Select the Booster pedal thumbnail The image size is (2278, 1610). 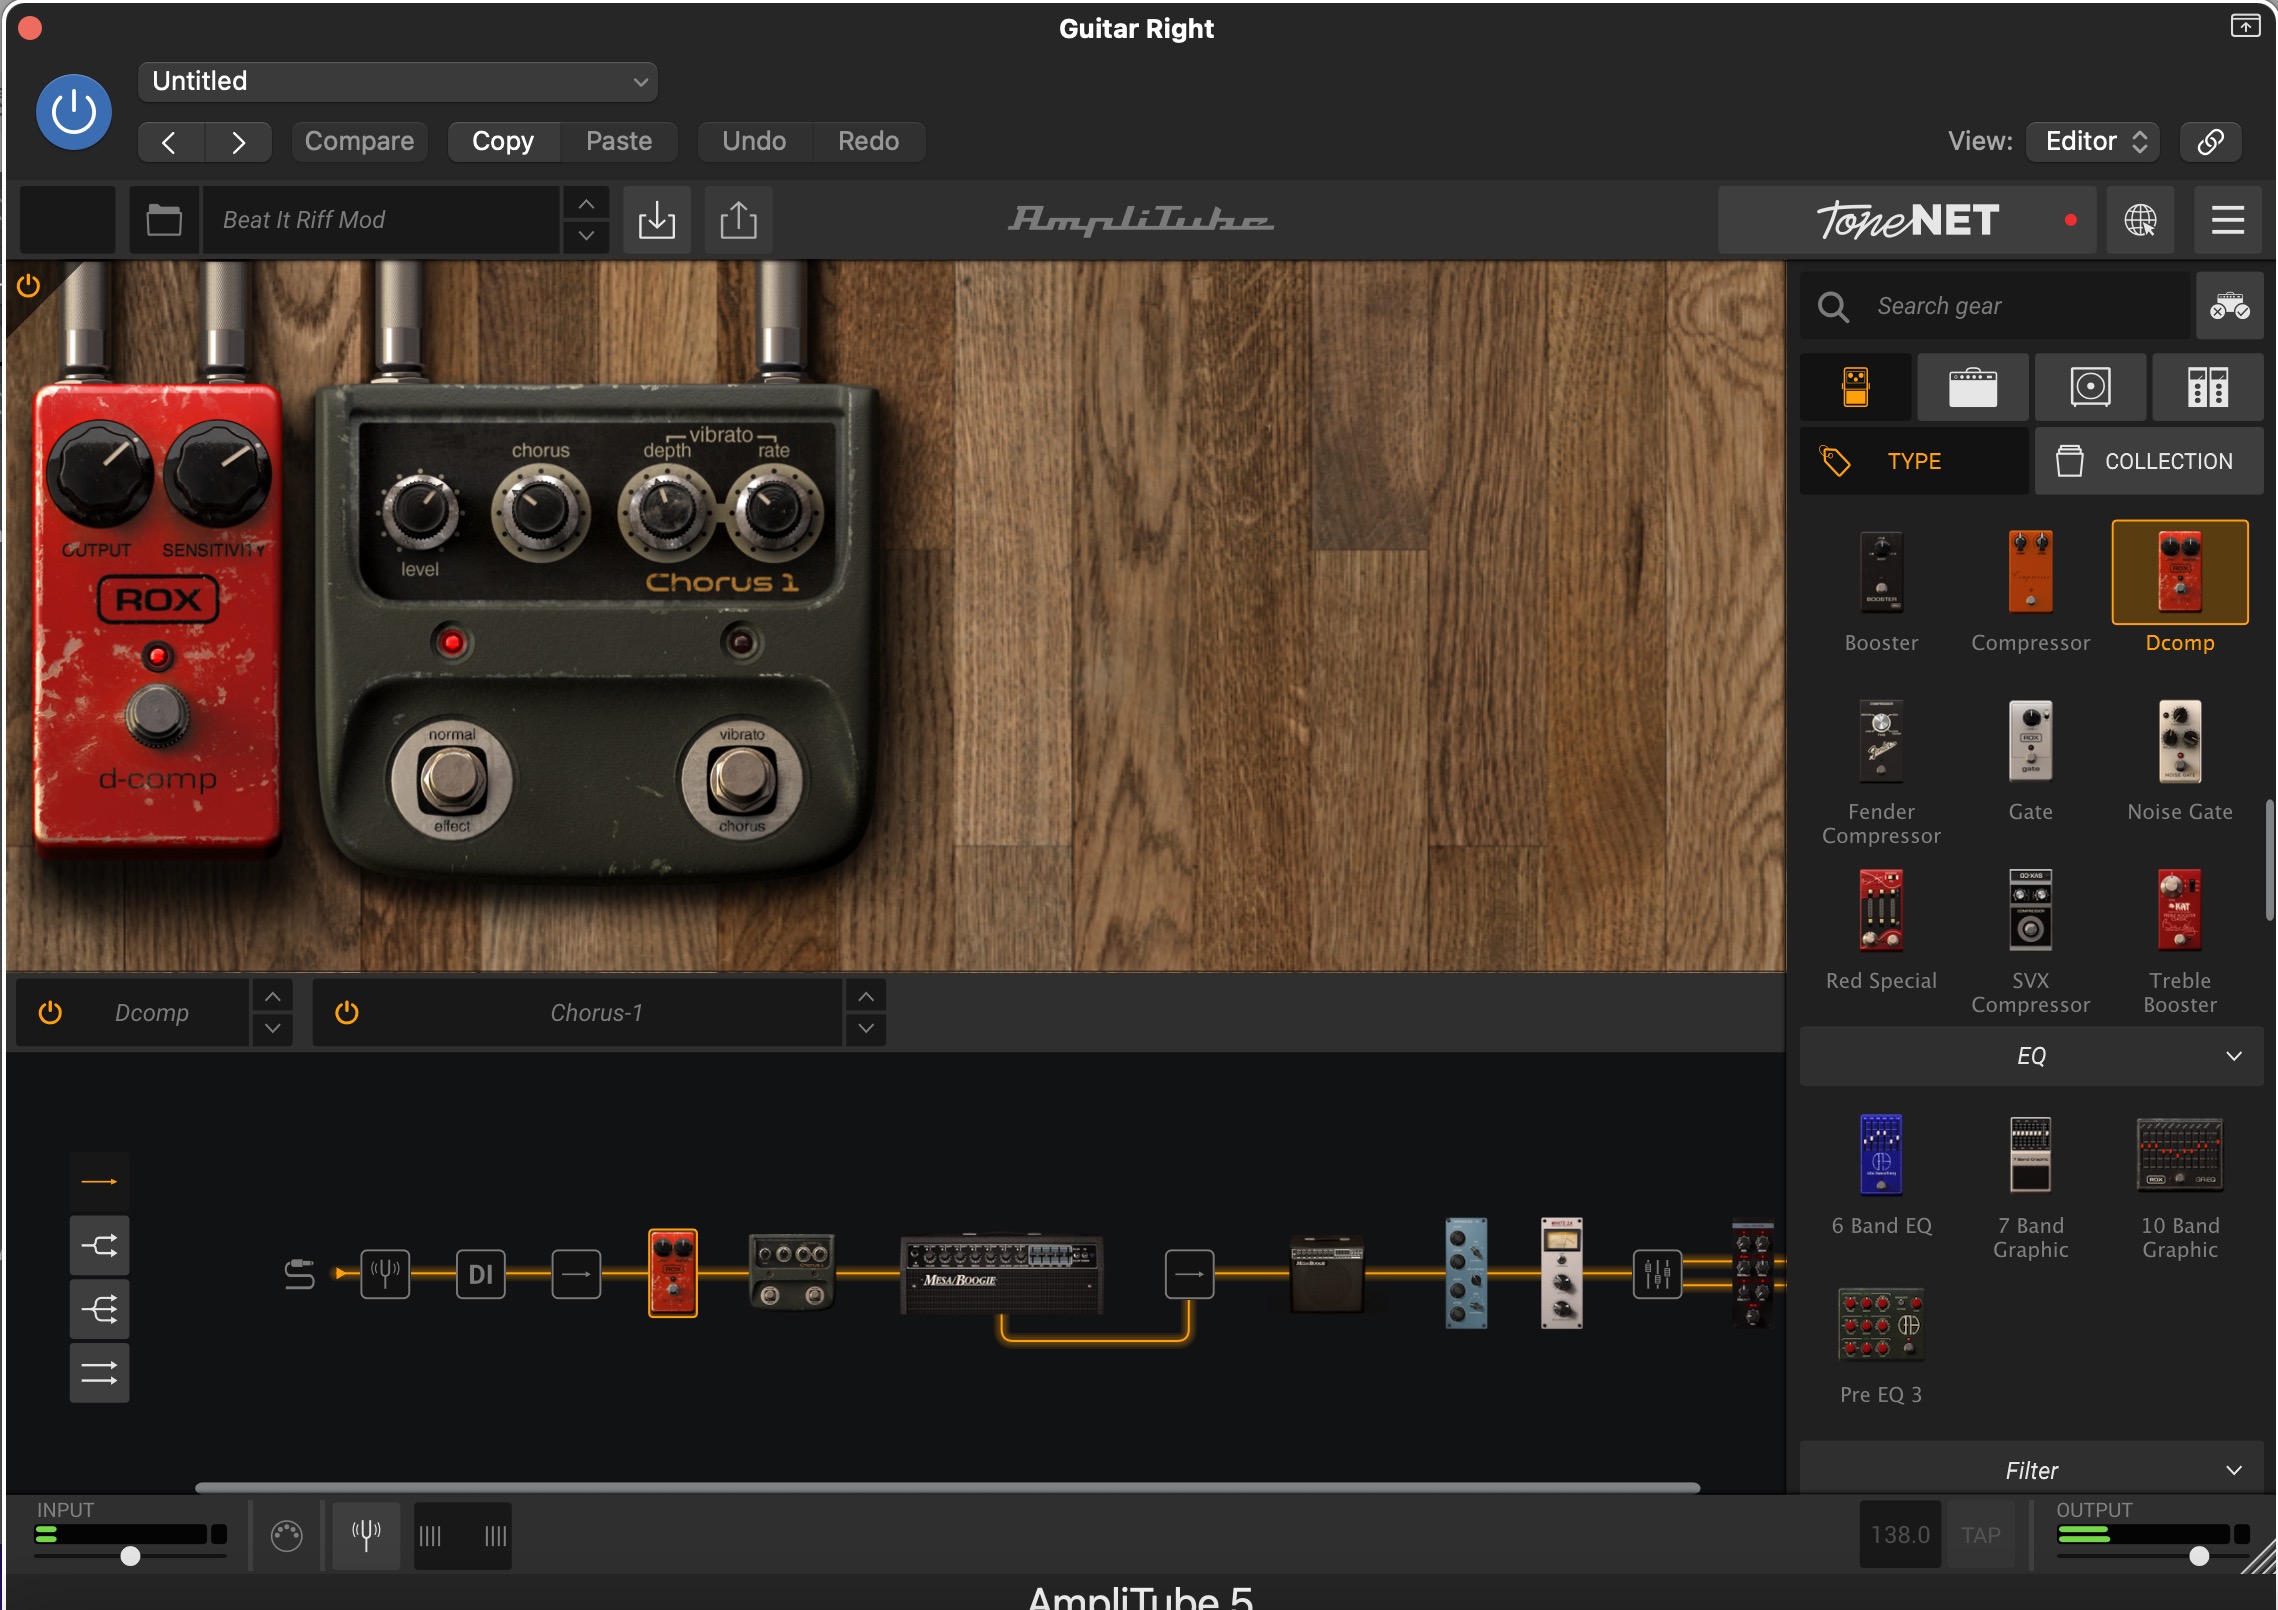(1881, 572)
